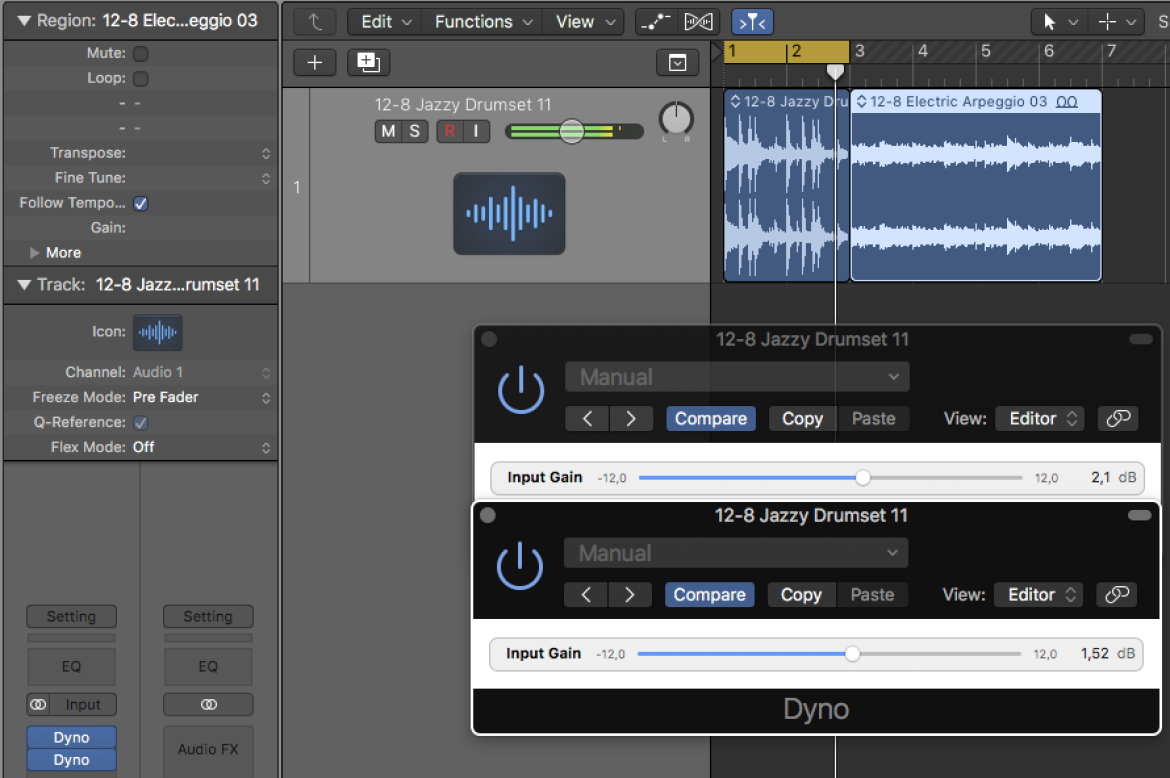Click the track icon in the Track inspector

(x=157, y=332)
